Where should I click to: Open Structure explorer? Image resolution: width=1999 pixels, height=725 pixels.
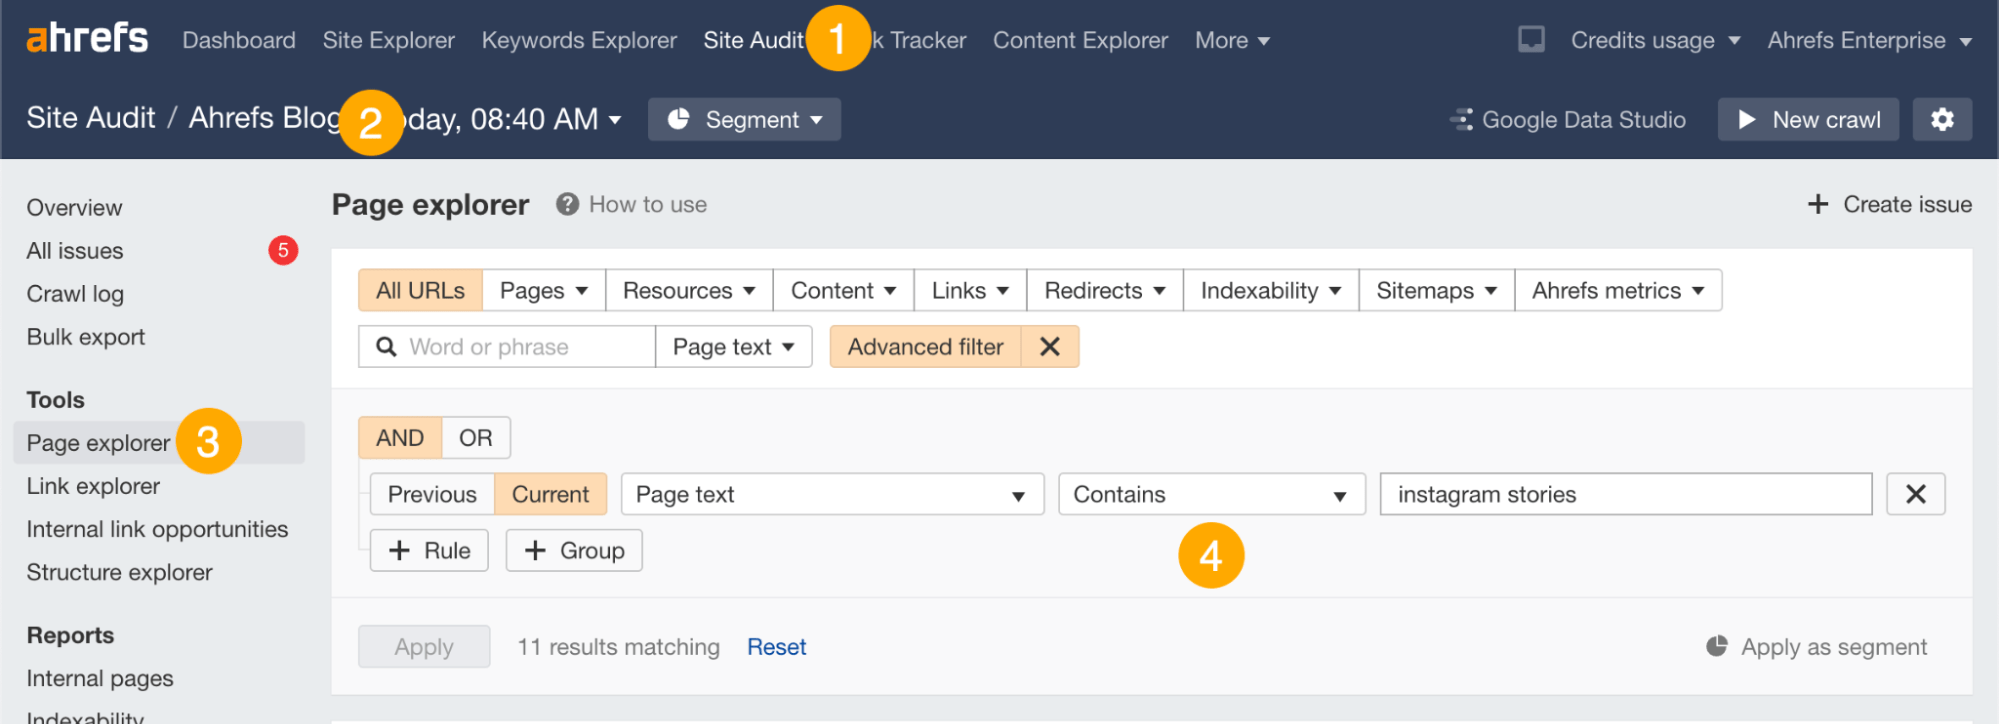click(119, 571)
